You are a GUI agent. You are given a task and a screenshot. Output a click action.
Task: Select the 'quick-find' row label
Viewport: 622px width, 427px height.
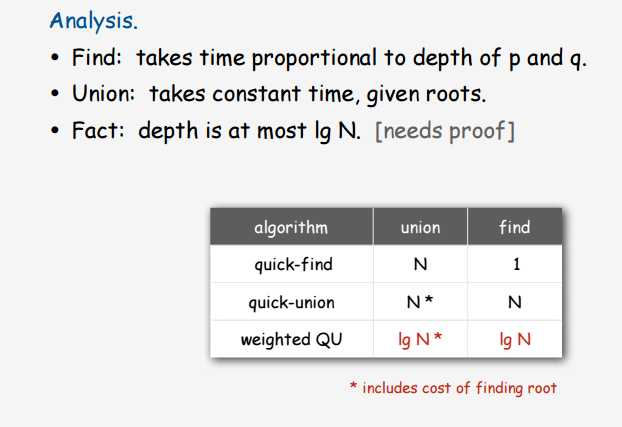click(x=294, y=264)
